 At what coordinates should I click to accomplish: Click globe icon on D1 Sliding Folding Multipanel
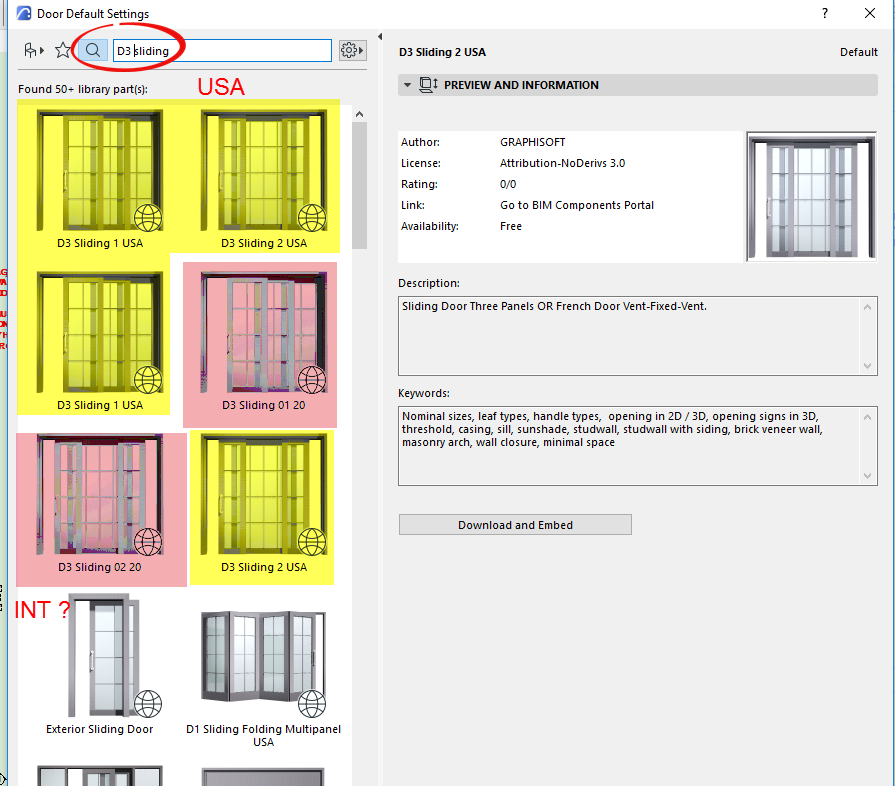pos(312,704)
